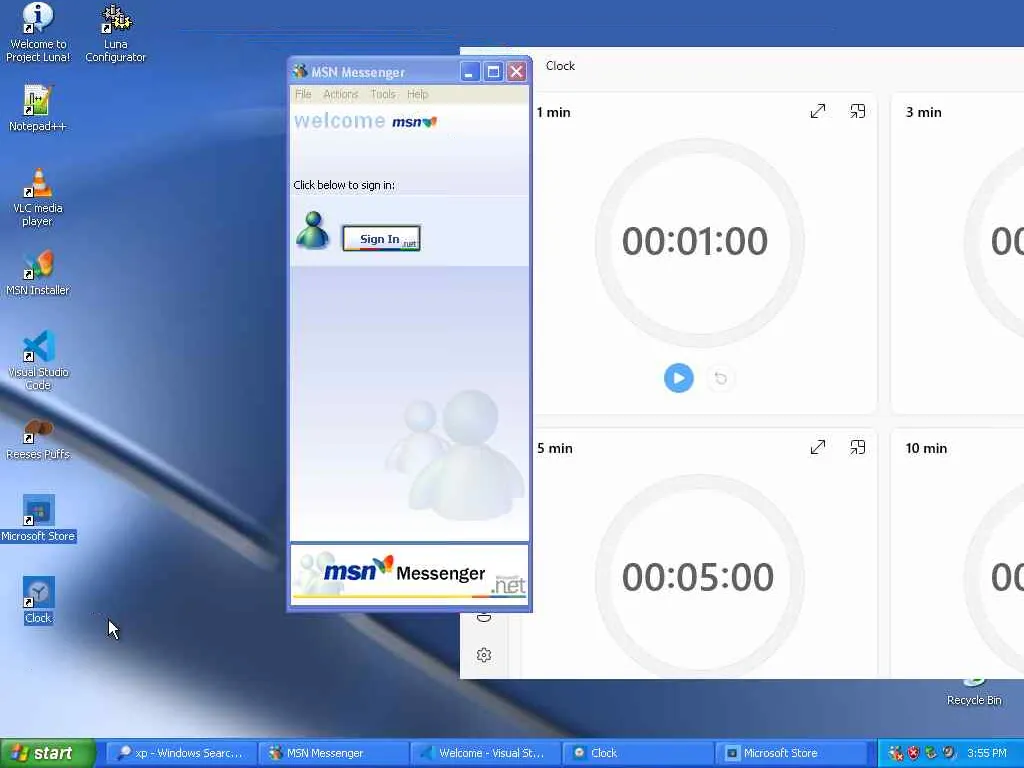Screen dimensions: 1024x768
Task: Click the MSN Messenger tray icon
Action: (896, 753)
